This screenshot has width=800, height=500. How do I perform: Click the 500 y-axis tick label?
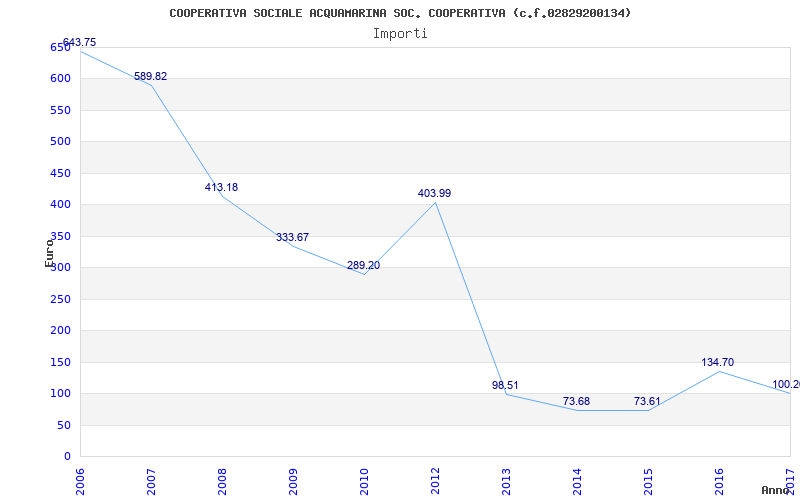pos(60,142)
